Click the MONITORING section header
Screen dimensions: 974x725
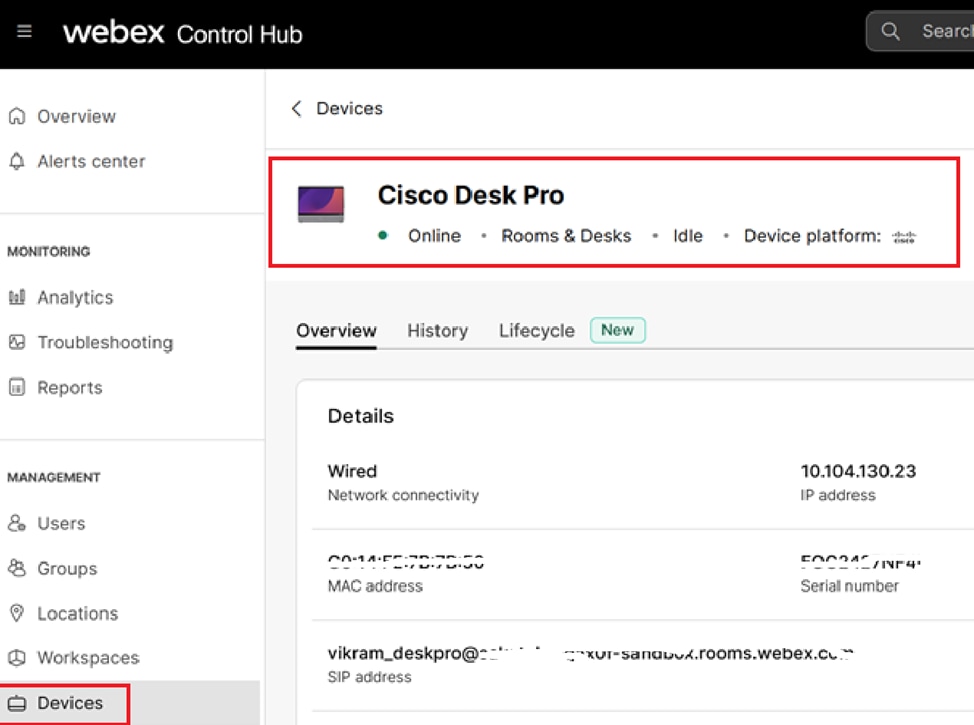pyautogui.click(x=48, y=252)
